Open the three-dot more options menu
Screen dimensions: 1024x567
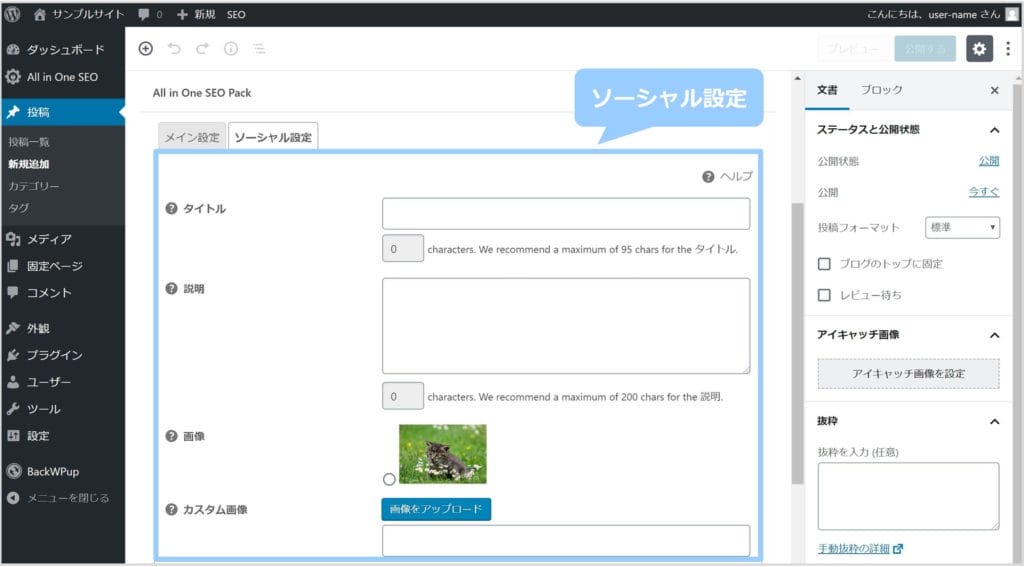click(1007, 48)
